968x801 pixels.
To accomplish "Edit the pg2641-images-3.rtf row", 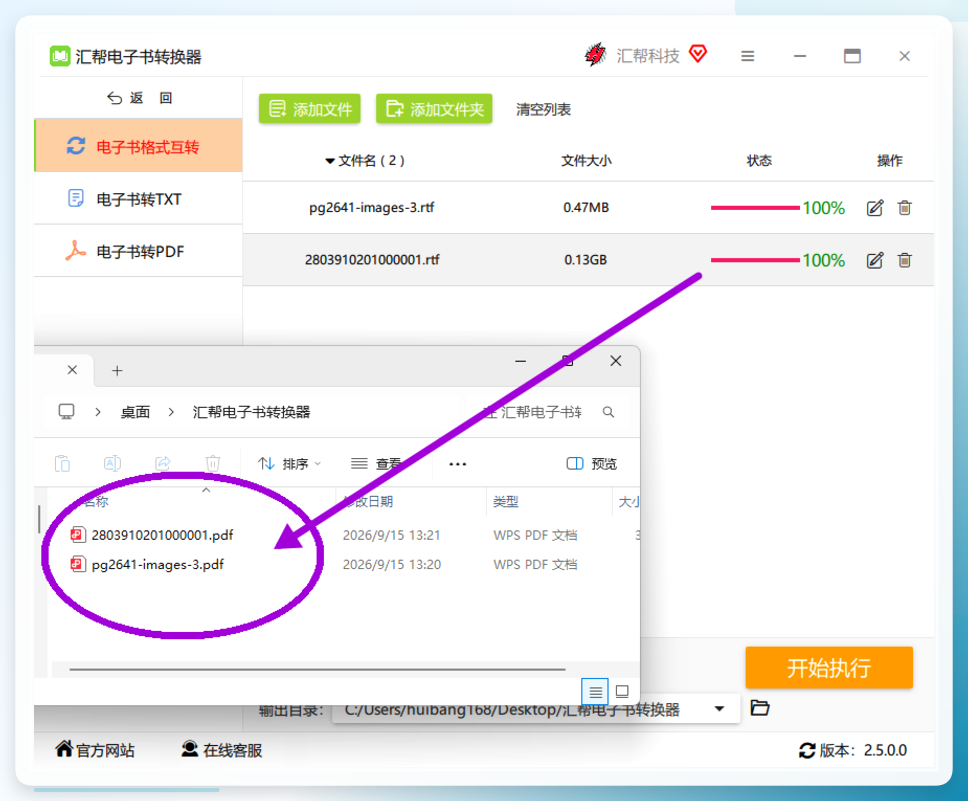I will [875, 208].
